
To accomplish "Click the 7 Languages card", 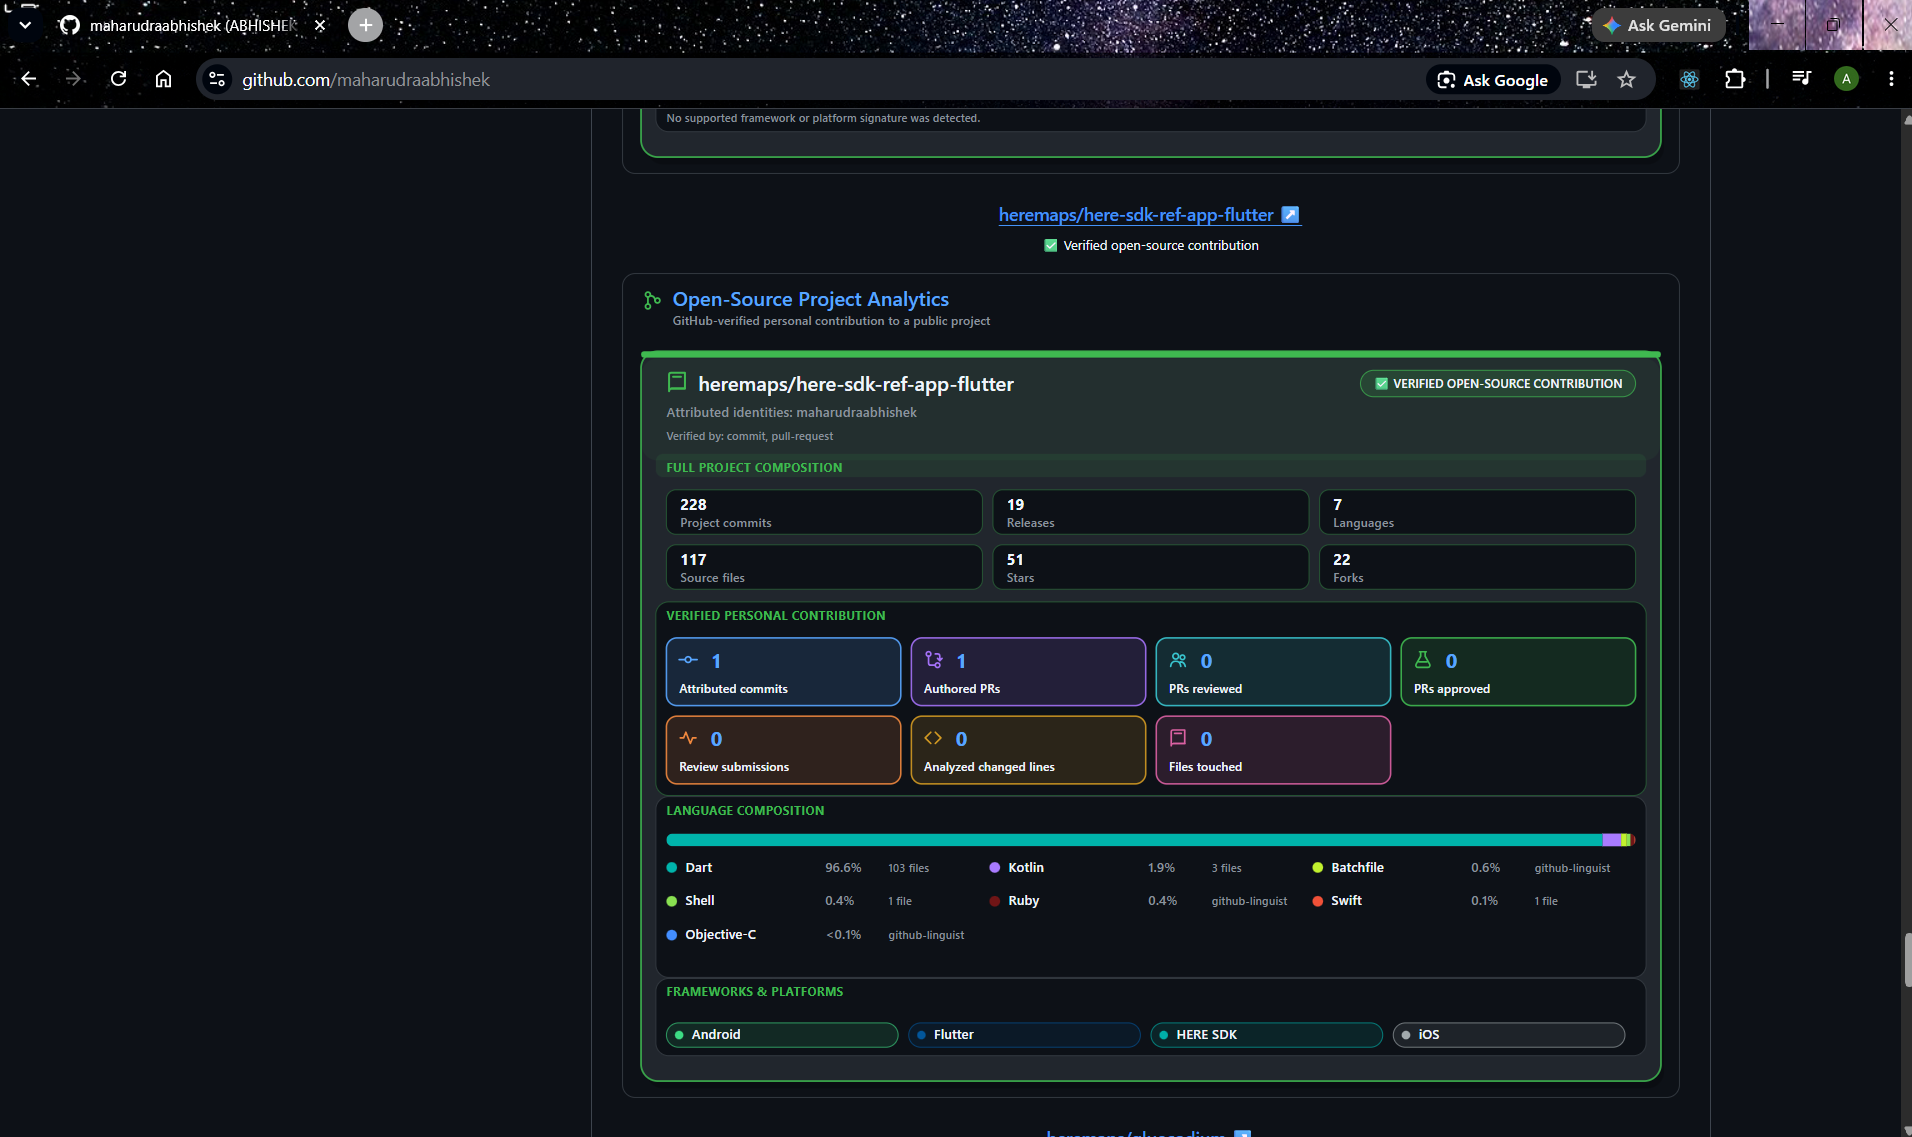I will tap(1477, 512).
